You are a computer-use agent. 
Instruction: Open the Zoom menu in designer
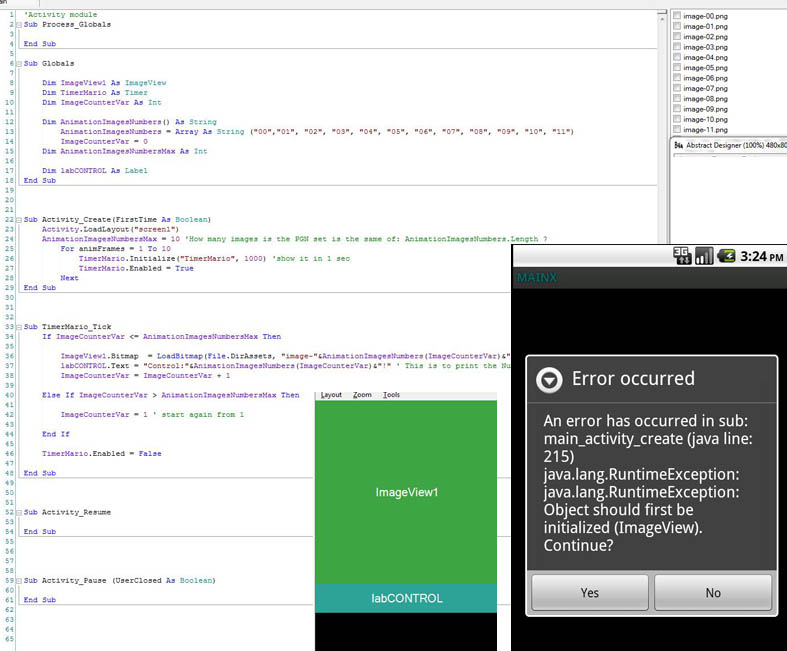tap(362, 395)
